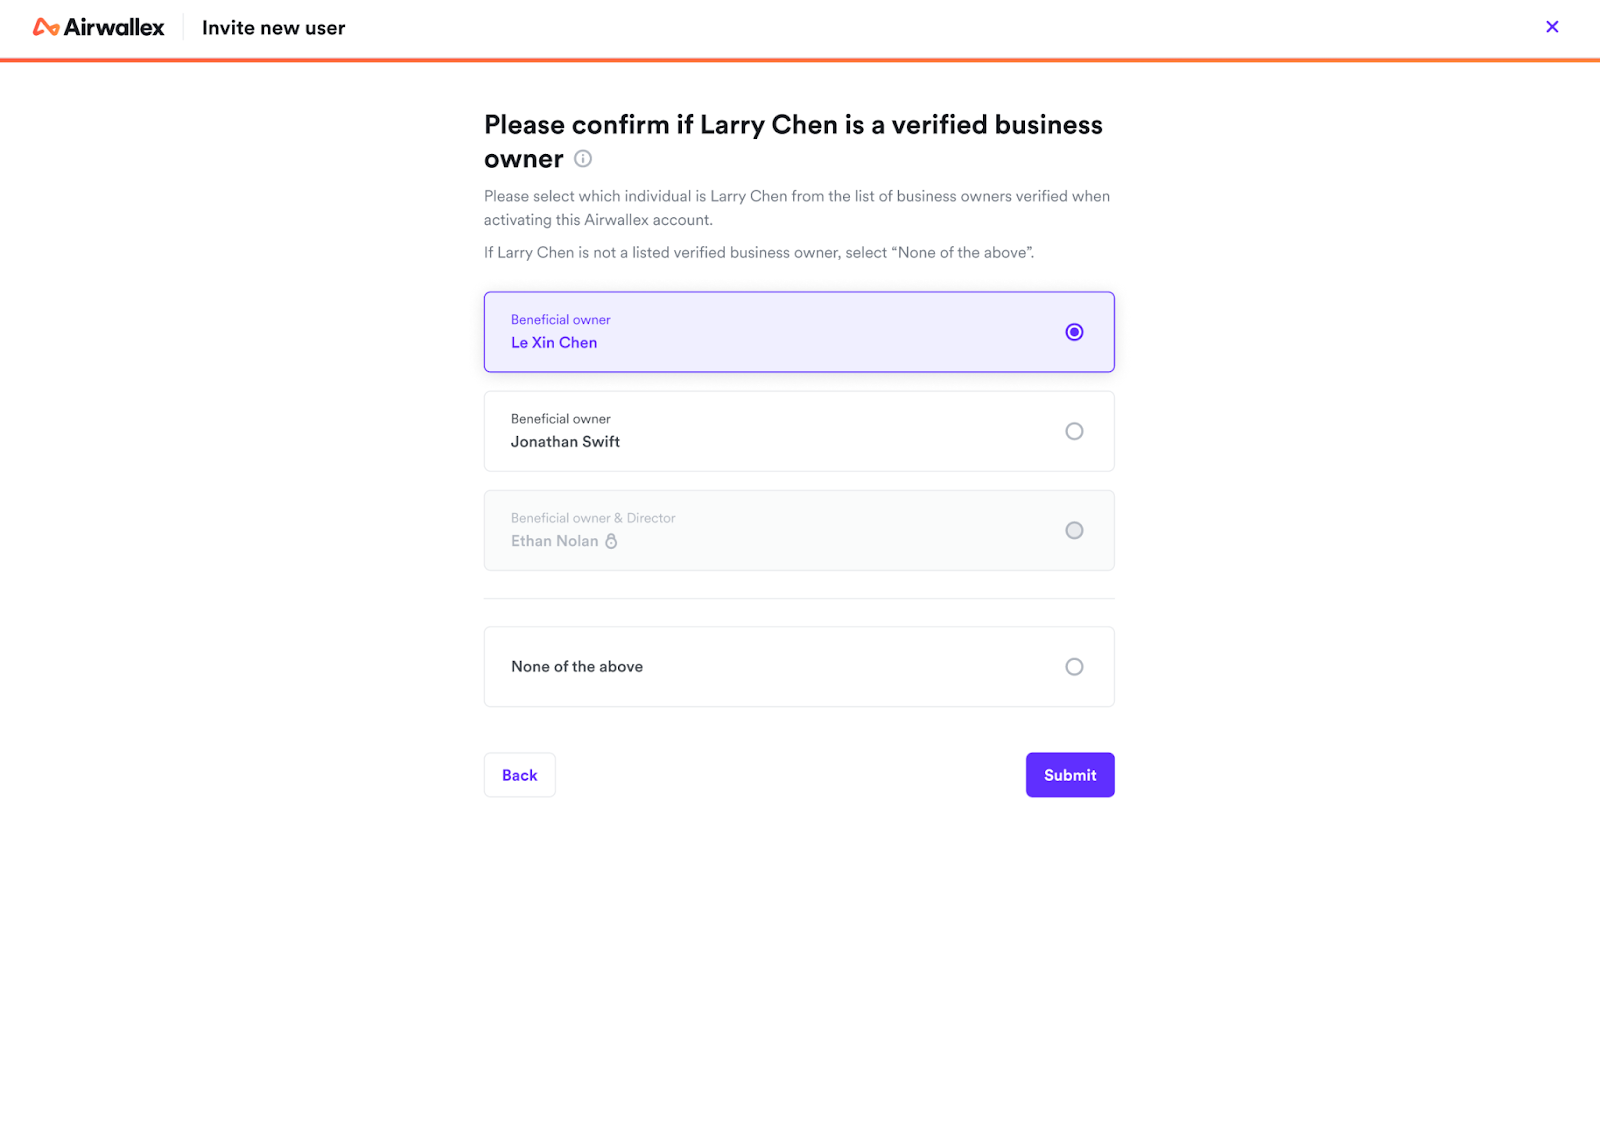Image resolution: width=1600 pixels, height=1134 pixels.
Task: Click the Airwallex logo icon
Action: [x=46, y=28]
